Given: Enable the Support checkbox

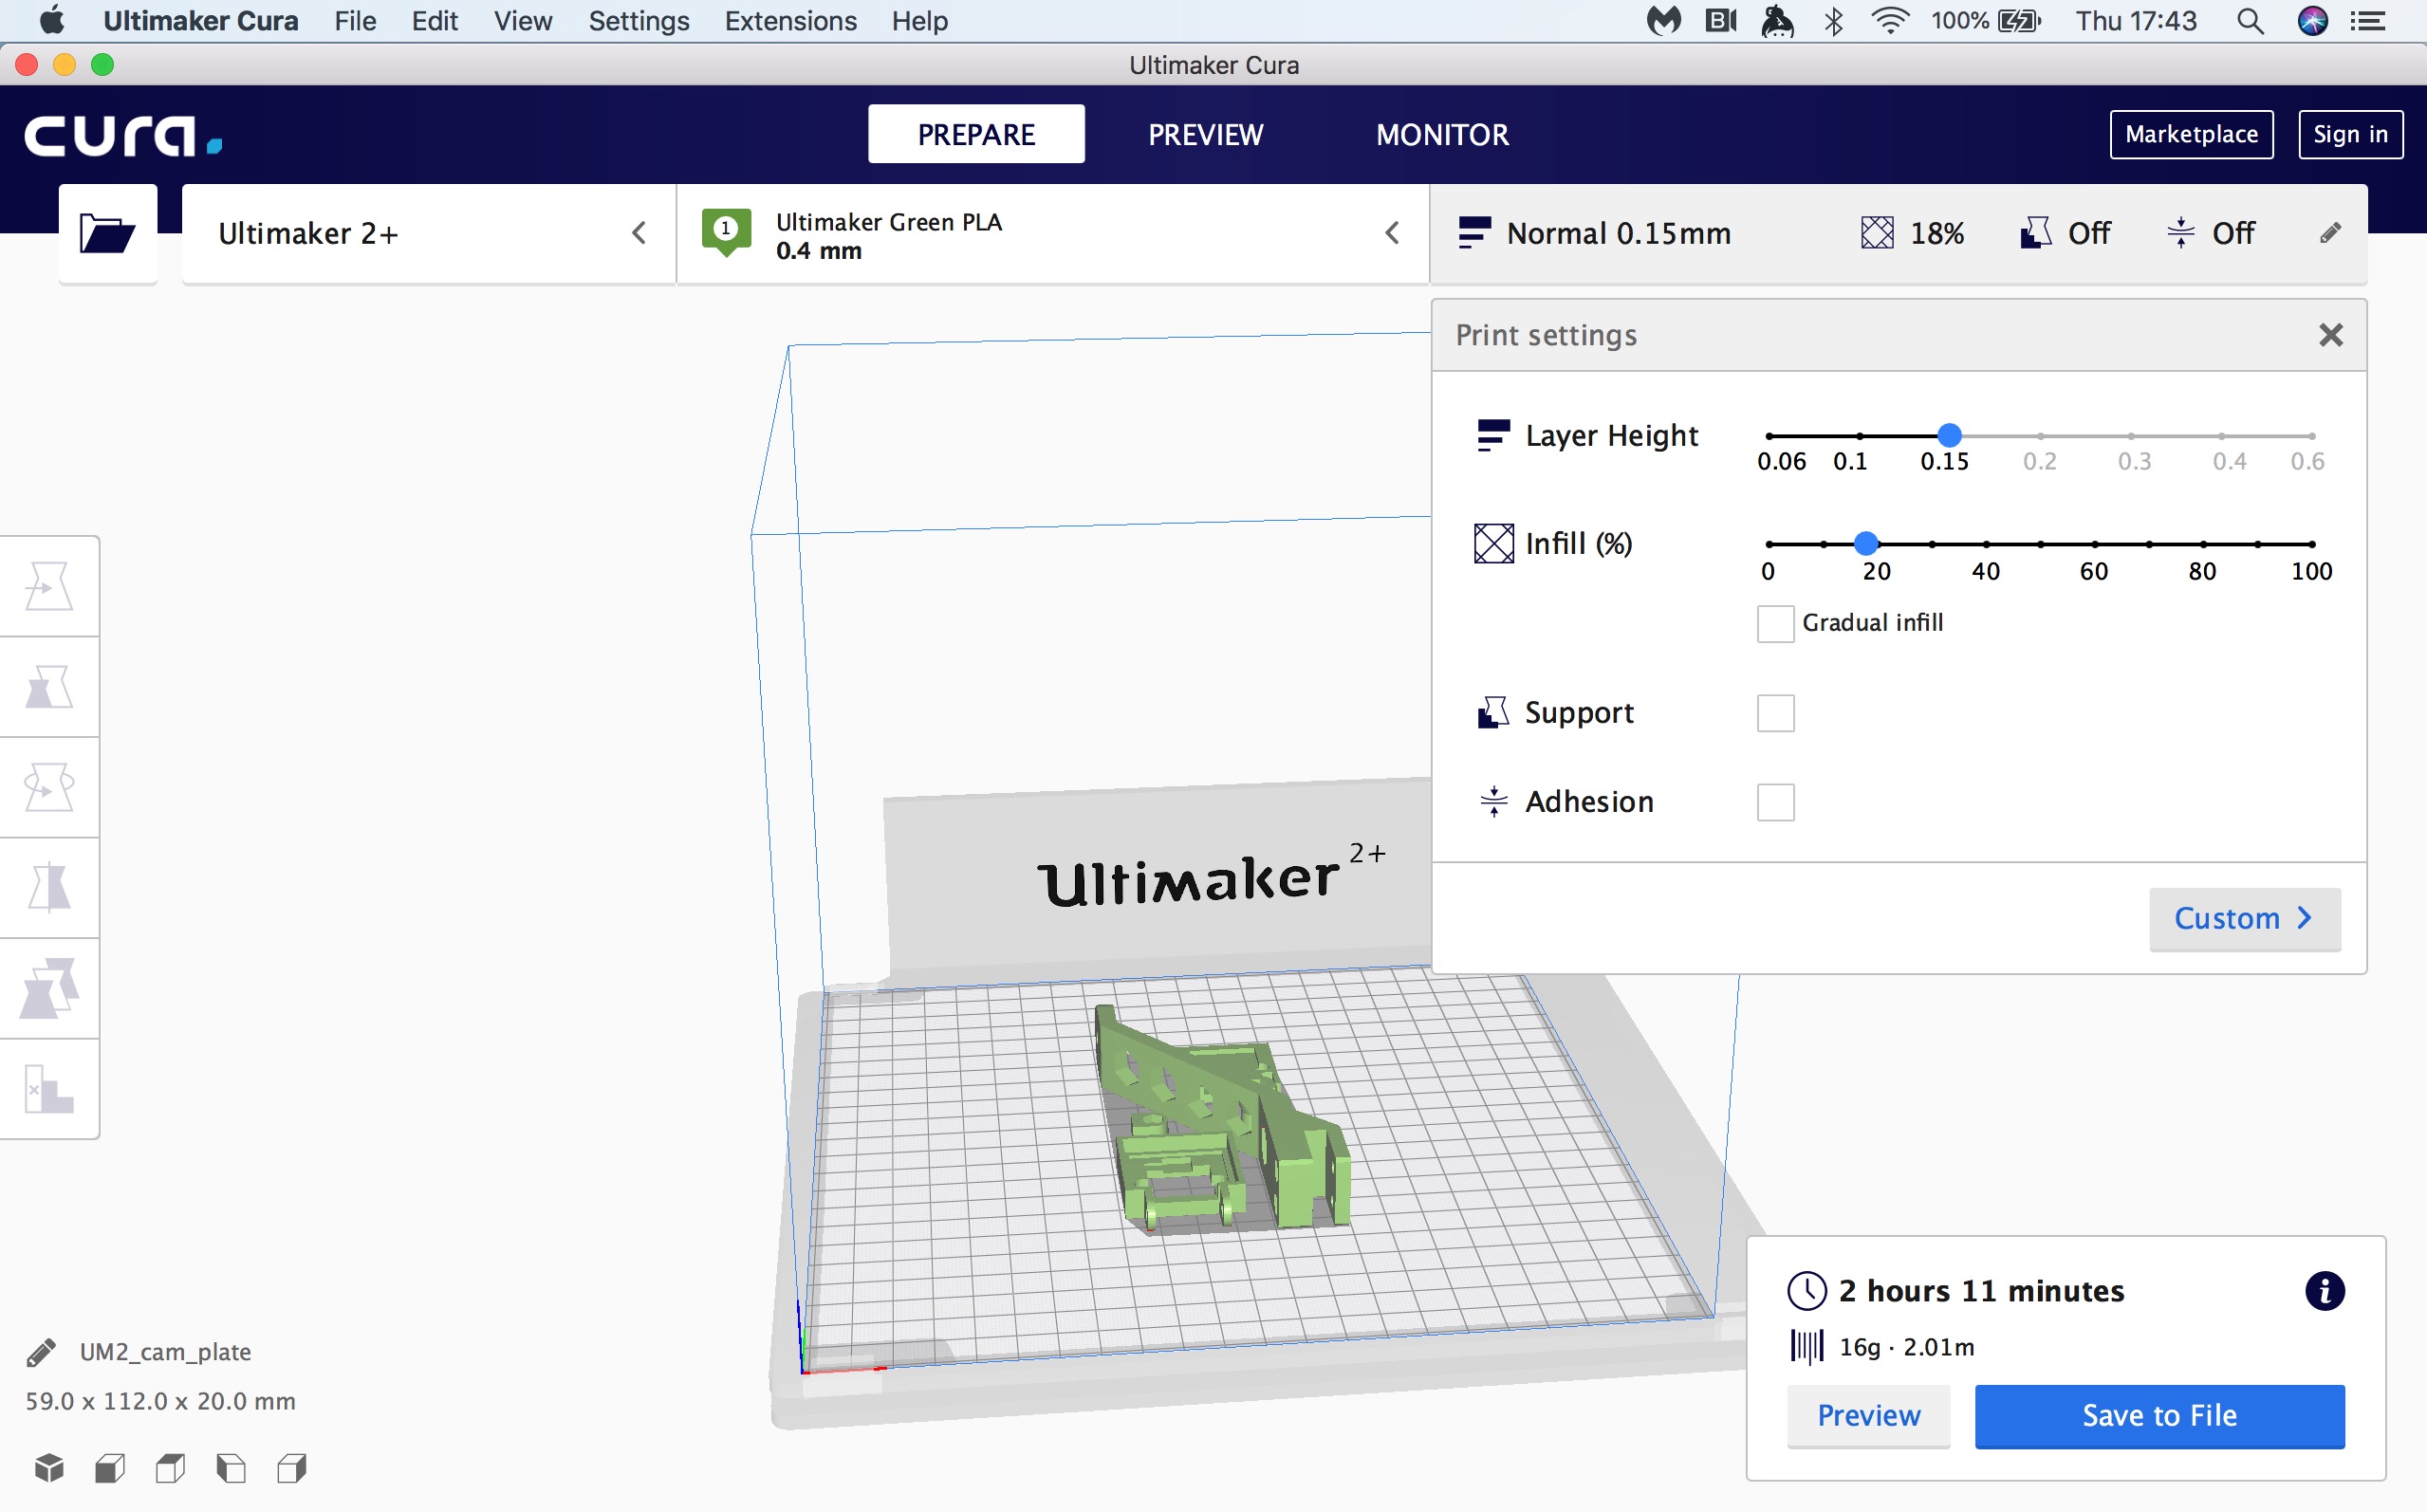Looking at the screenshot, I should coord(1775,713).
